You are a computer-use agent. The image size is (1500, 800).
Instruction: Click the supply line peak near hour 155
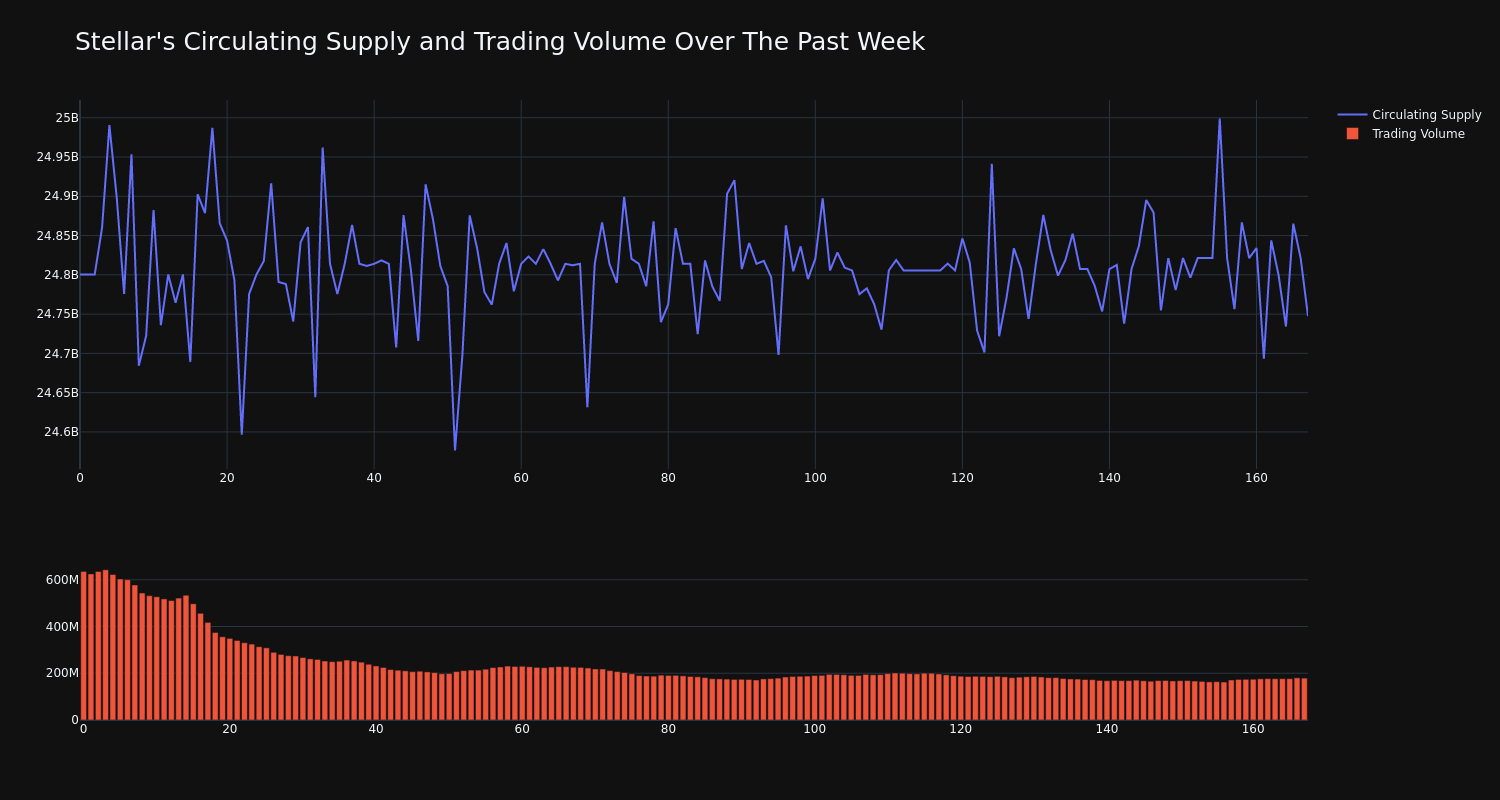(1219, 119)
